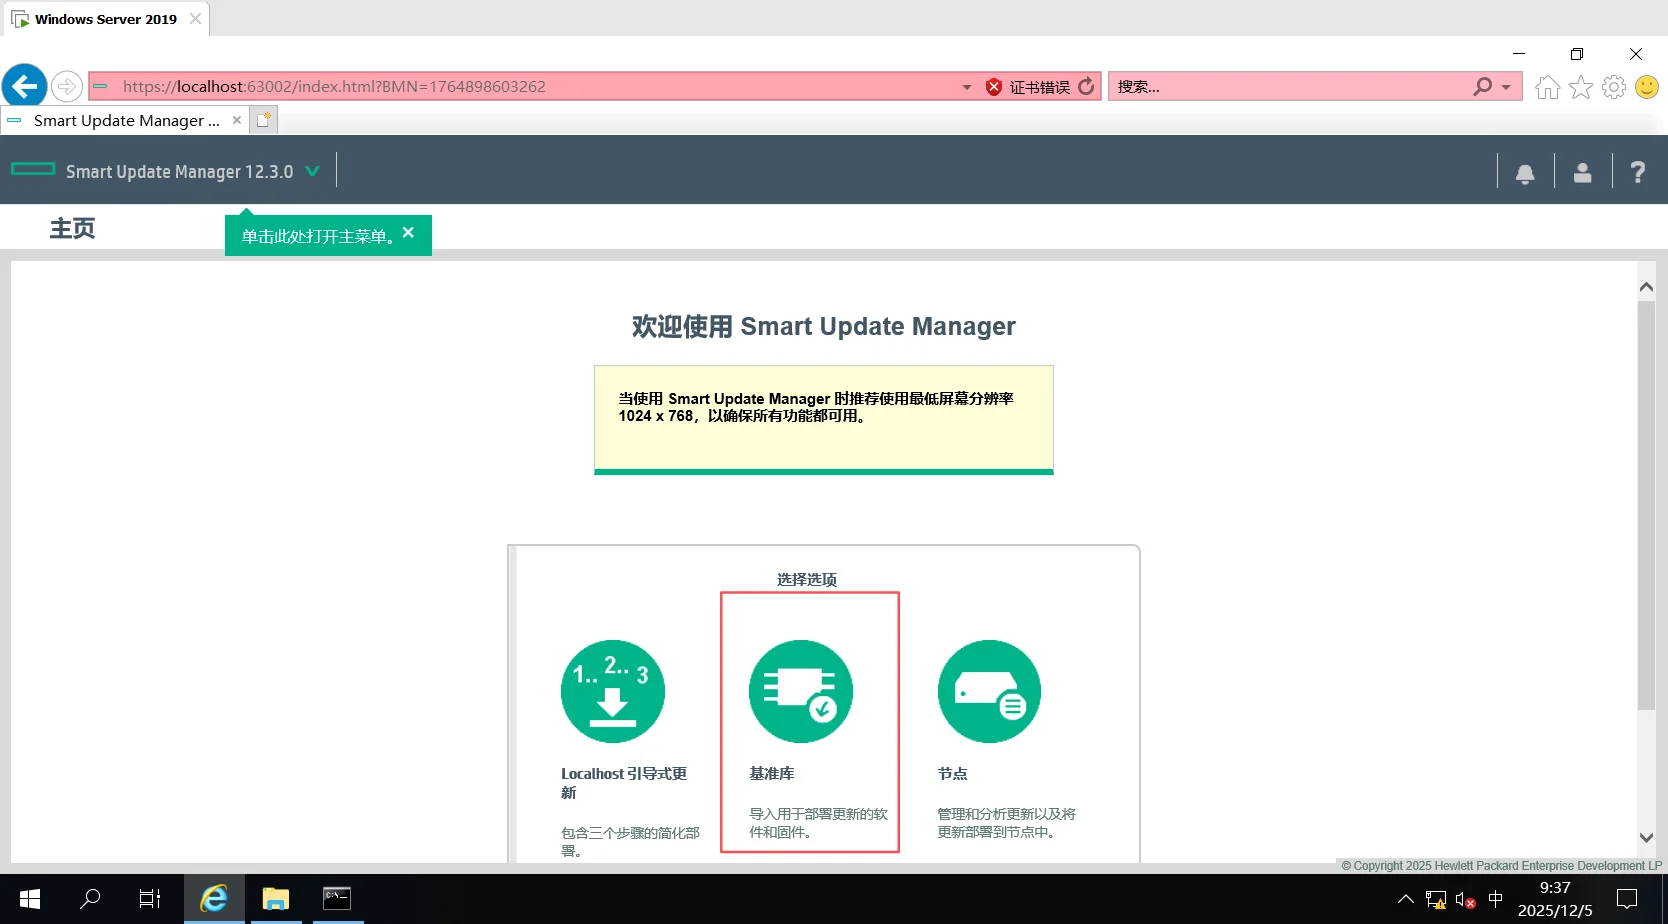The height and width of the screenshot is (924, 1668).
Task: Close the Windows Server 2019 VM tab
Action: pos(195,19)
